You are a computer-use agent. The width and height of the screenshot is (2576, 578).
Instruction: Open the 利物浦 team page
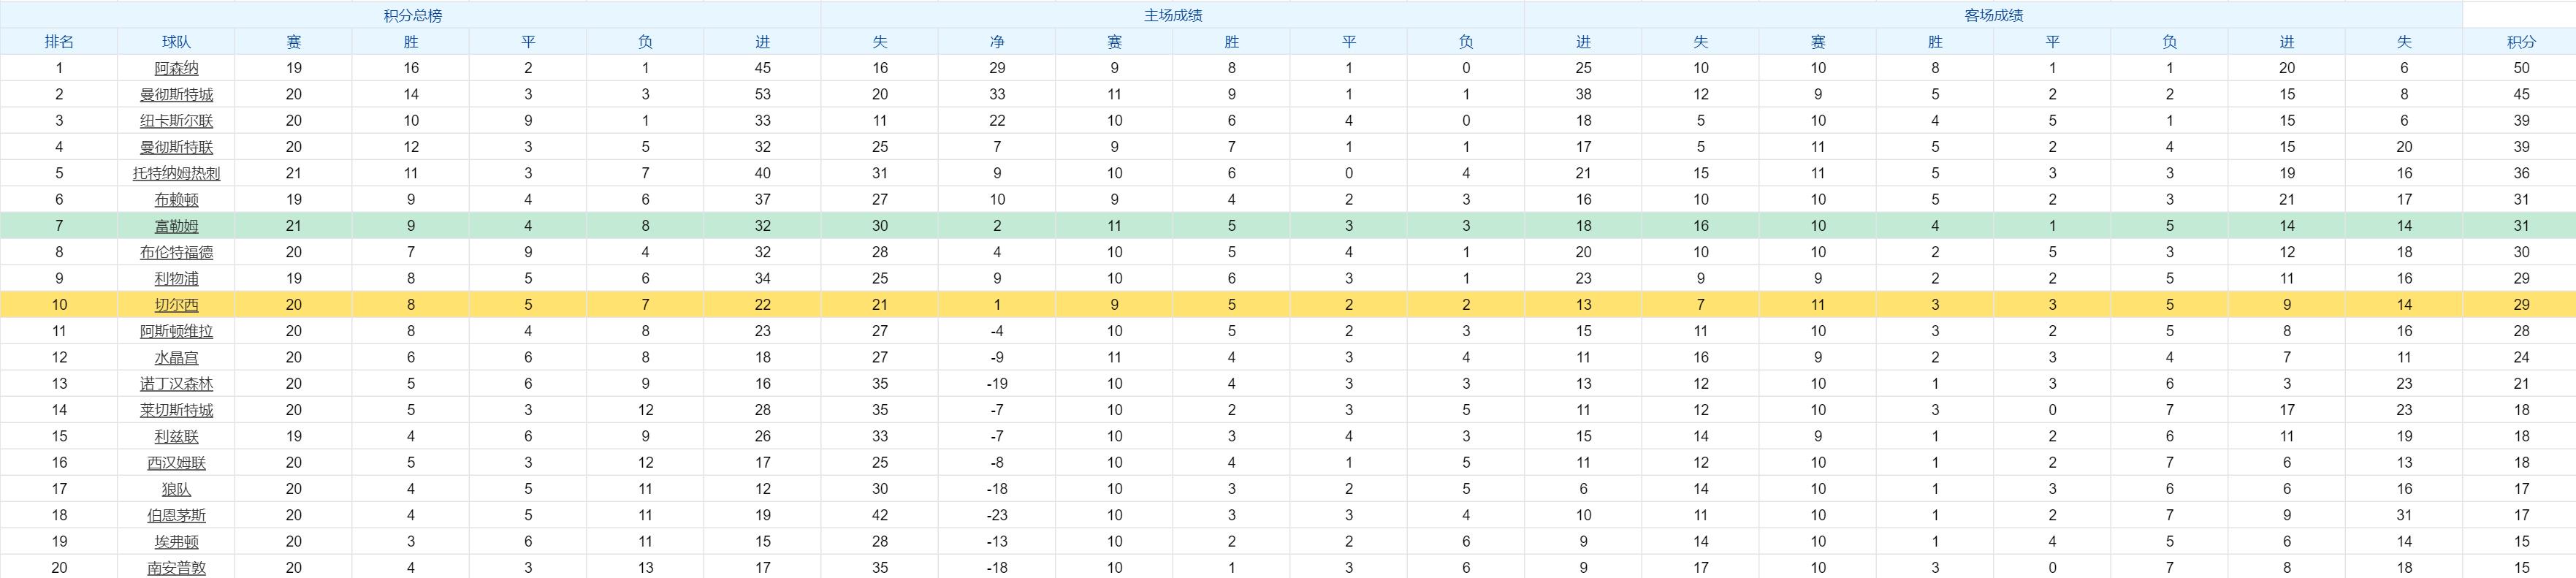click(176, 278)
